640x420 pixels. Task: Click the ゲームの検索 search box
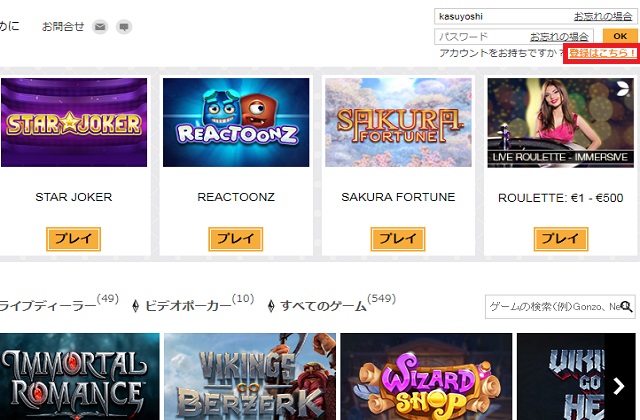tap(560, 307)
